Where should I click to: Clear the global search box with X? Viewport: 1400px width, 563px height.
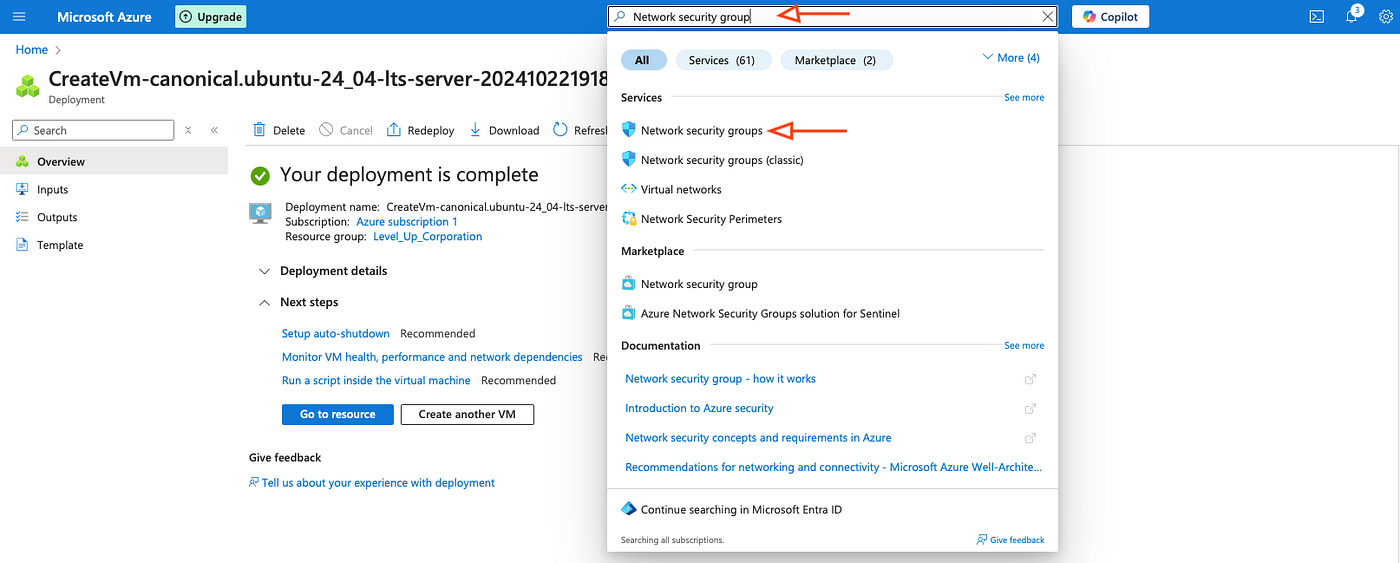[1047, 16]
